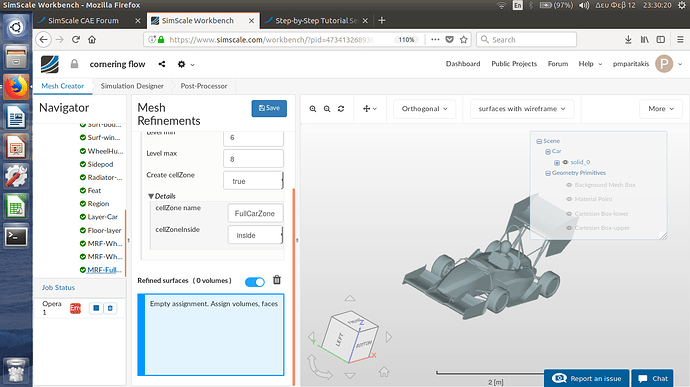Open Terminal from Ubuntu dock
Screen dimensions: 690x387
16,237
